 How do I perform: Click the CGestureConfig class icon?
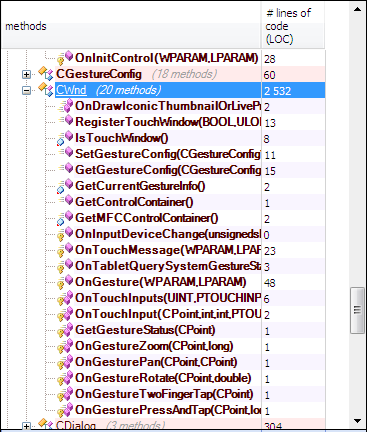click(x=46, y=73)
